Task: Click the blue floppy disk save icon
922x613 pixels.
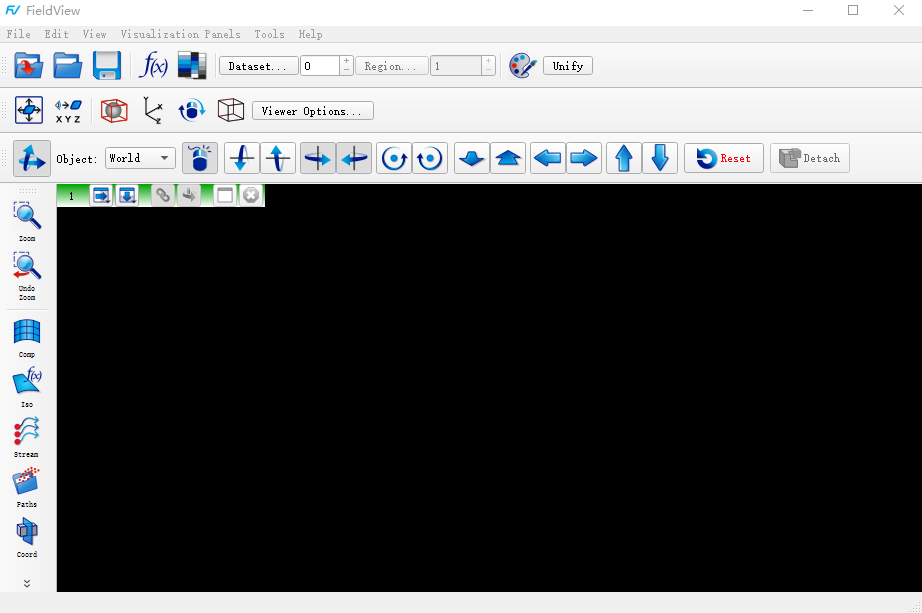Action: click(107, 66)
